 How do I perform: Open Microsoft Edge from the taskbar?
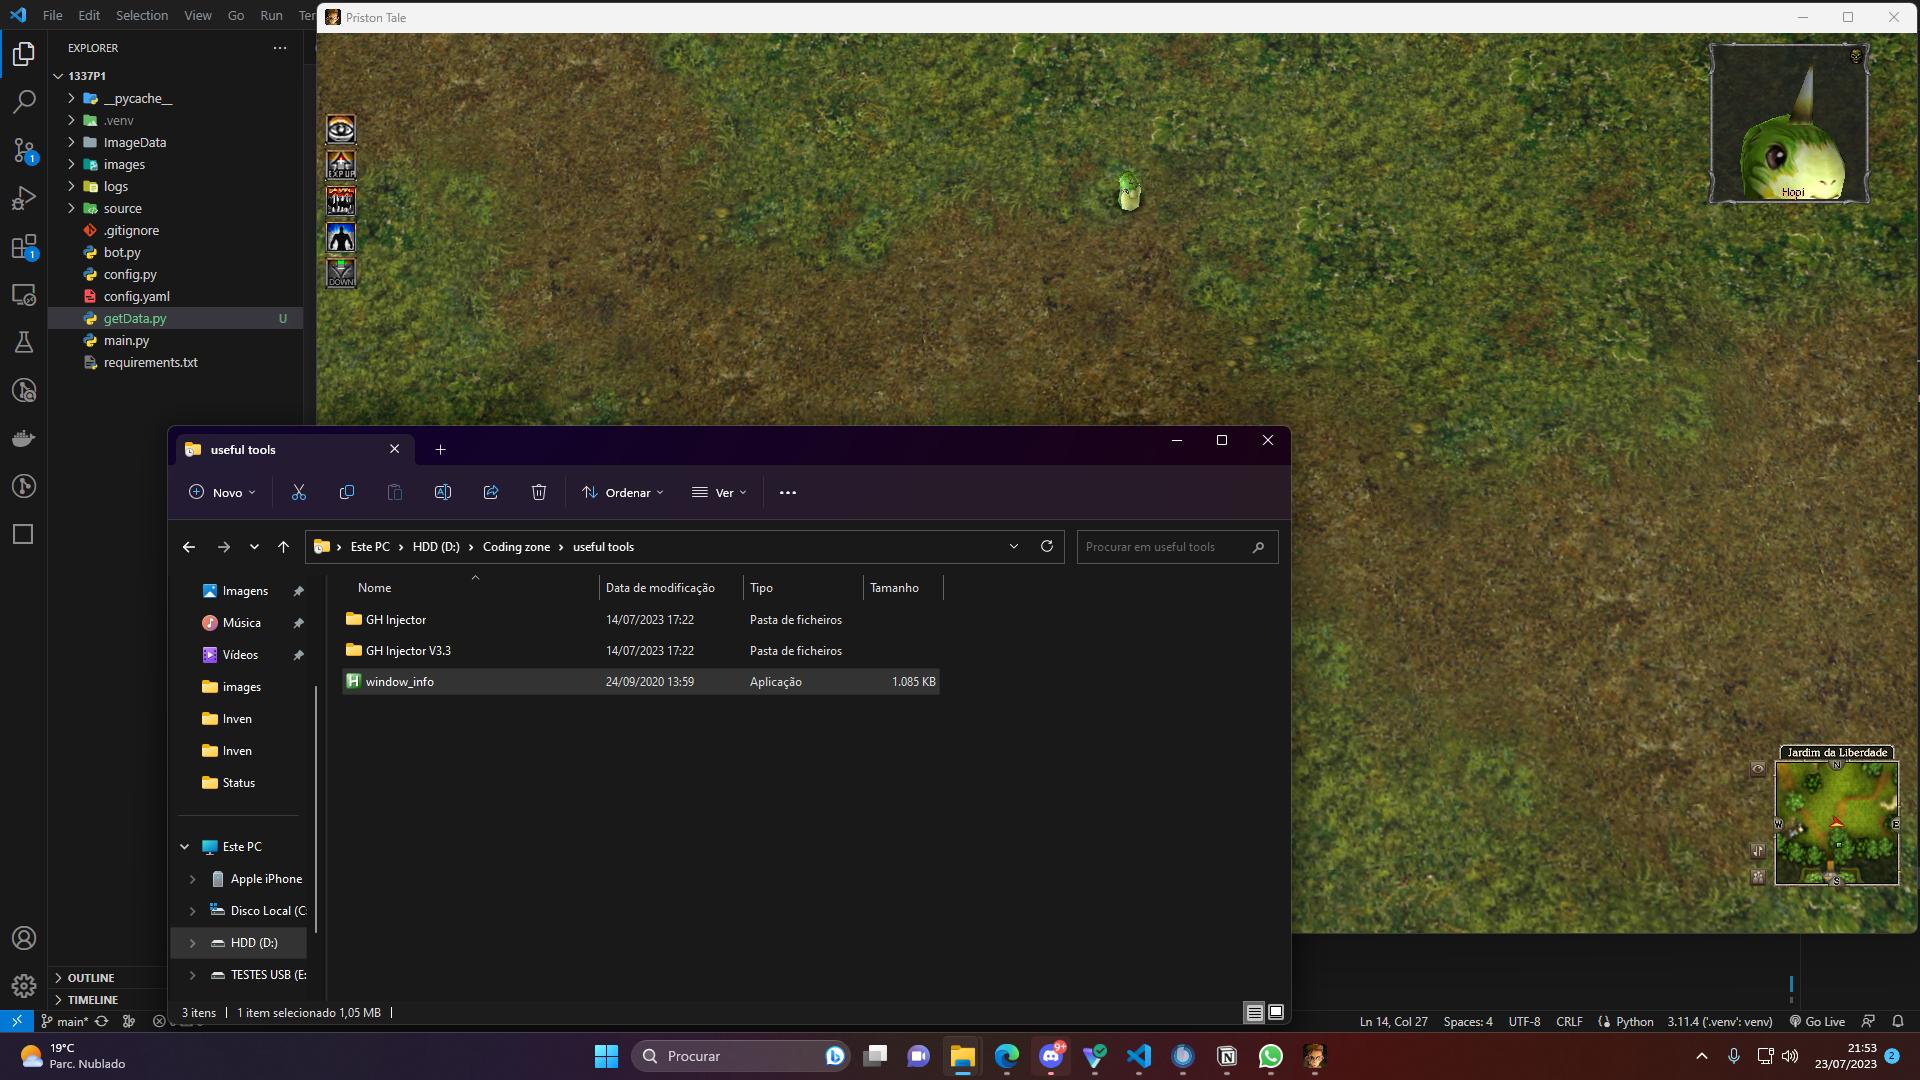[x=1007, y=1056]
